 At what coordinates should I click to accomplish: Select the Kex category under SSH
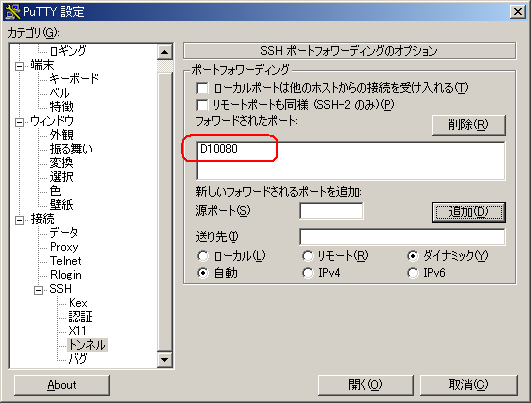click(x=78, y=303)
